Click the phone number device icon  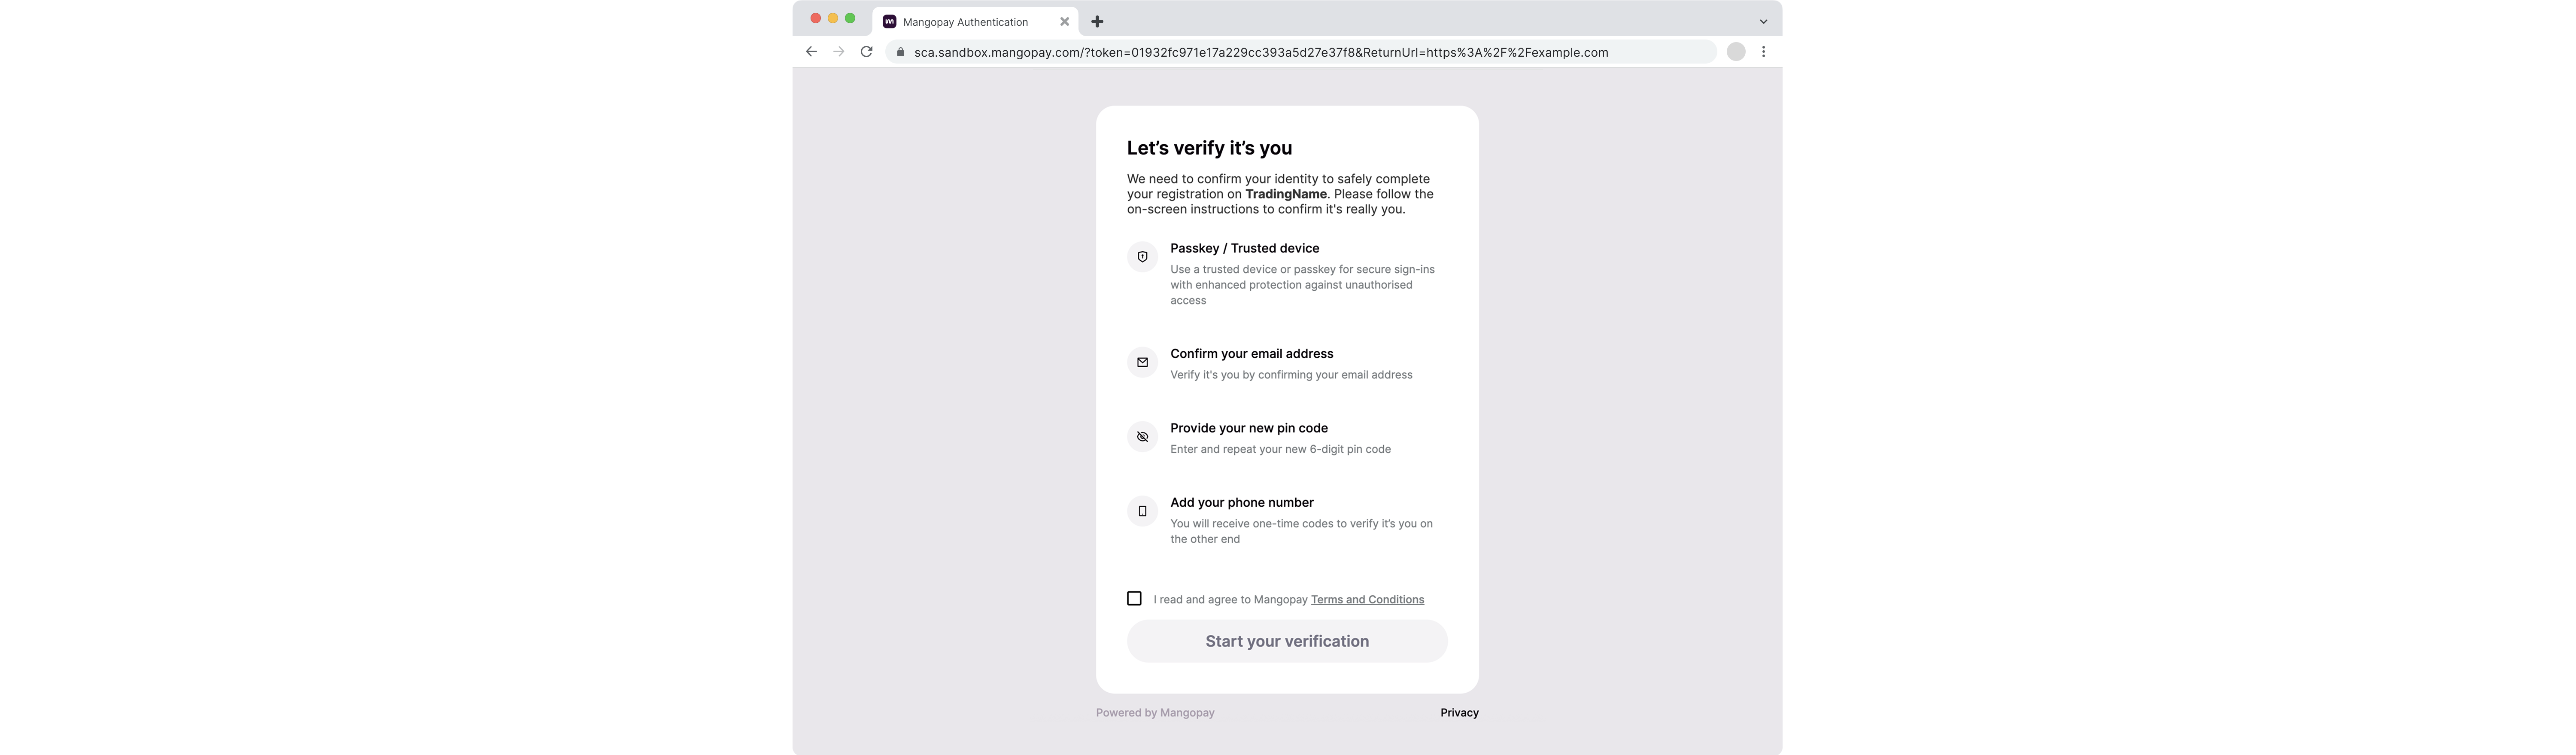1142,511
